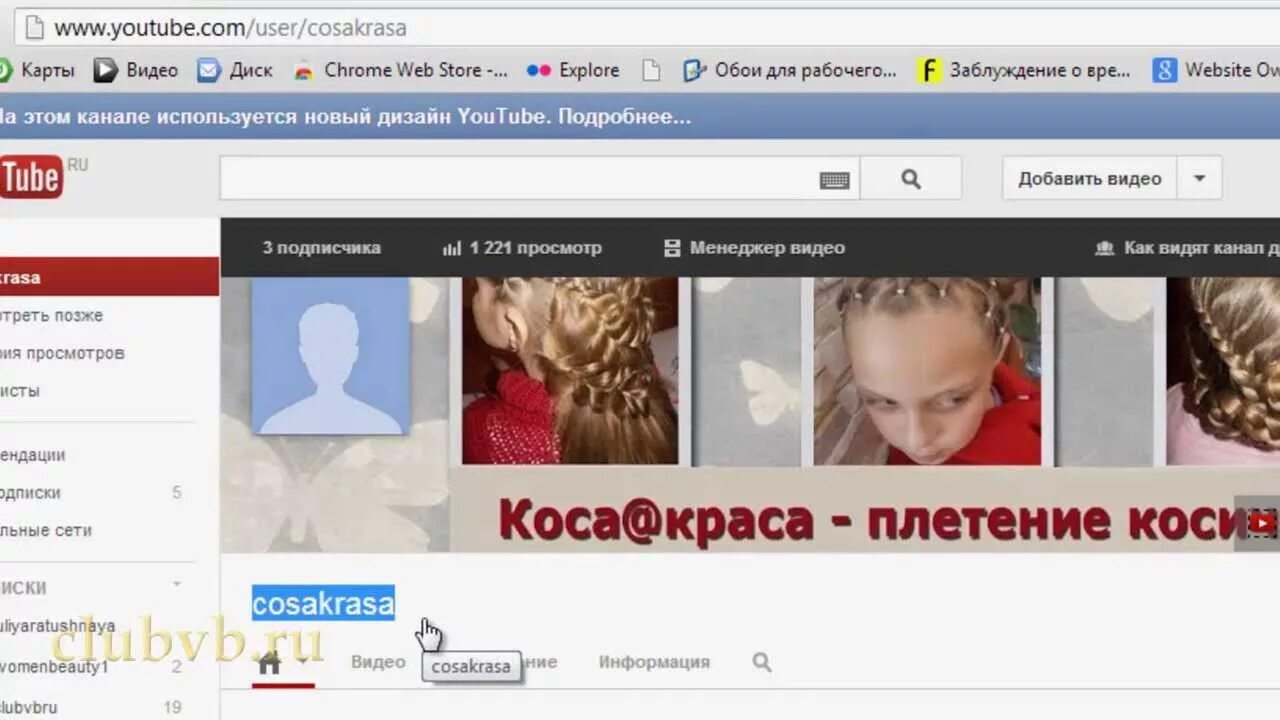
Task: Open История просмотров in sidebar
Action: (x=62, y=353)
